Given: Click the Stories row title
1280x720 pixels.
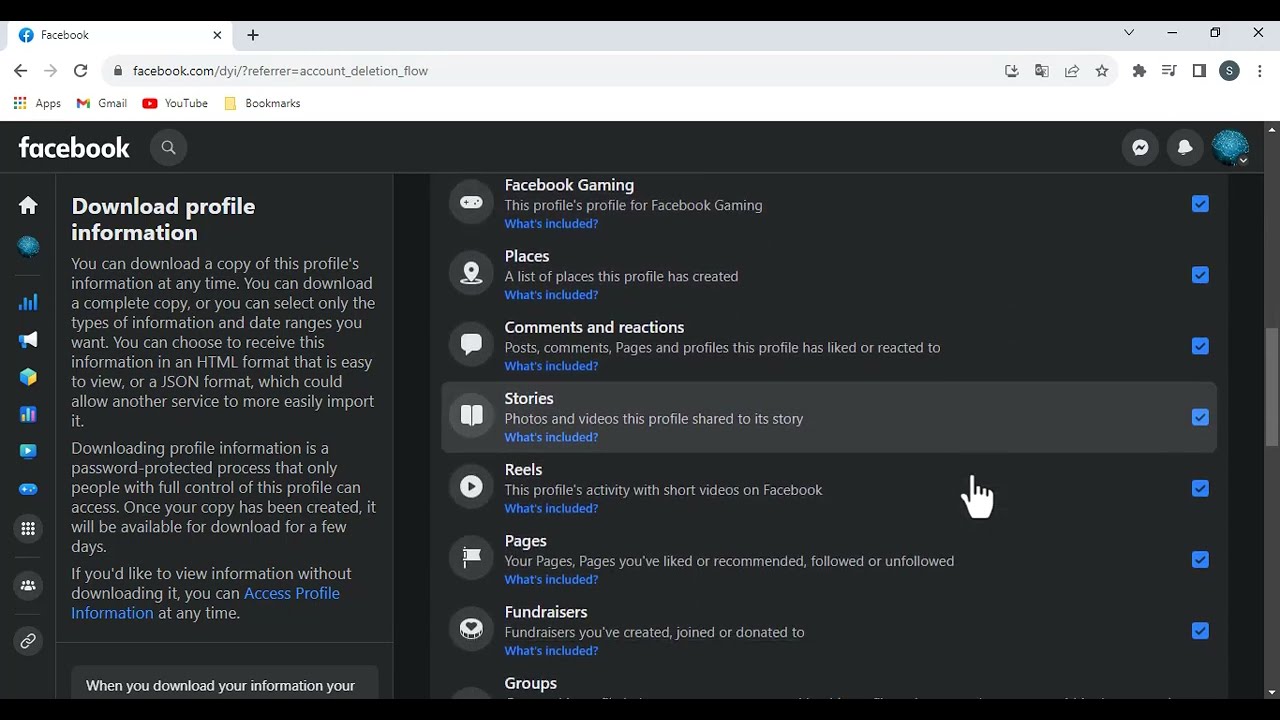Looking at the screenshot, I should point(529,398).
